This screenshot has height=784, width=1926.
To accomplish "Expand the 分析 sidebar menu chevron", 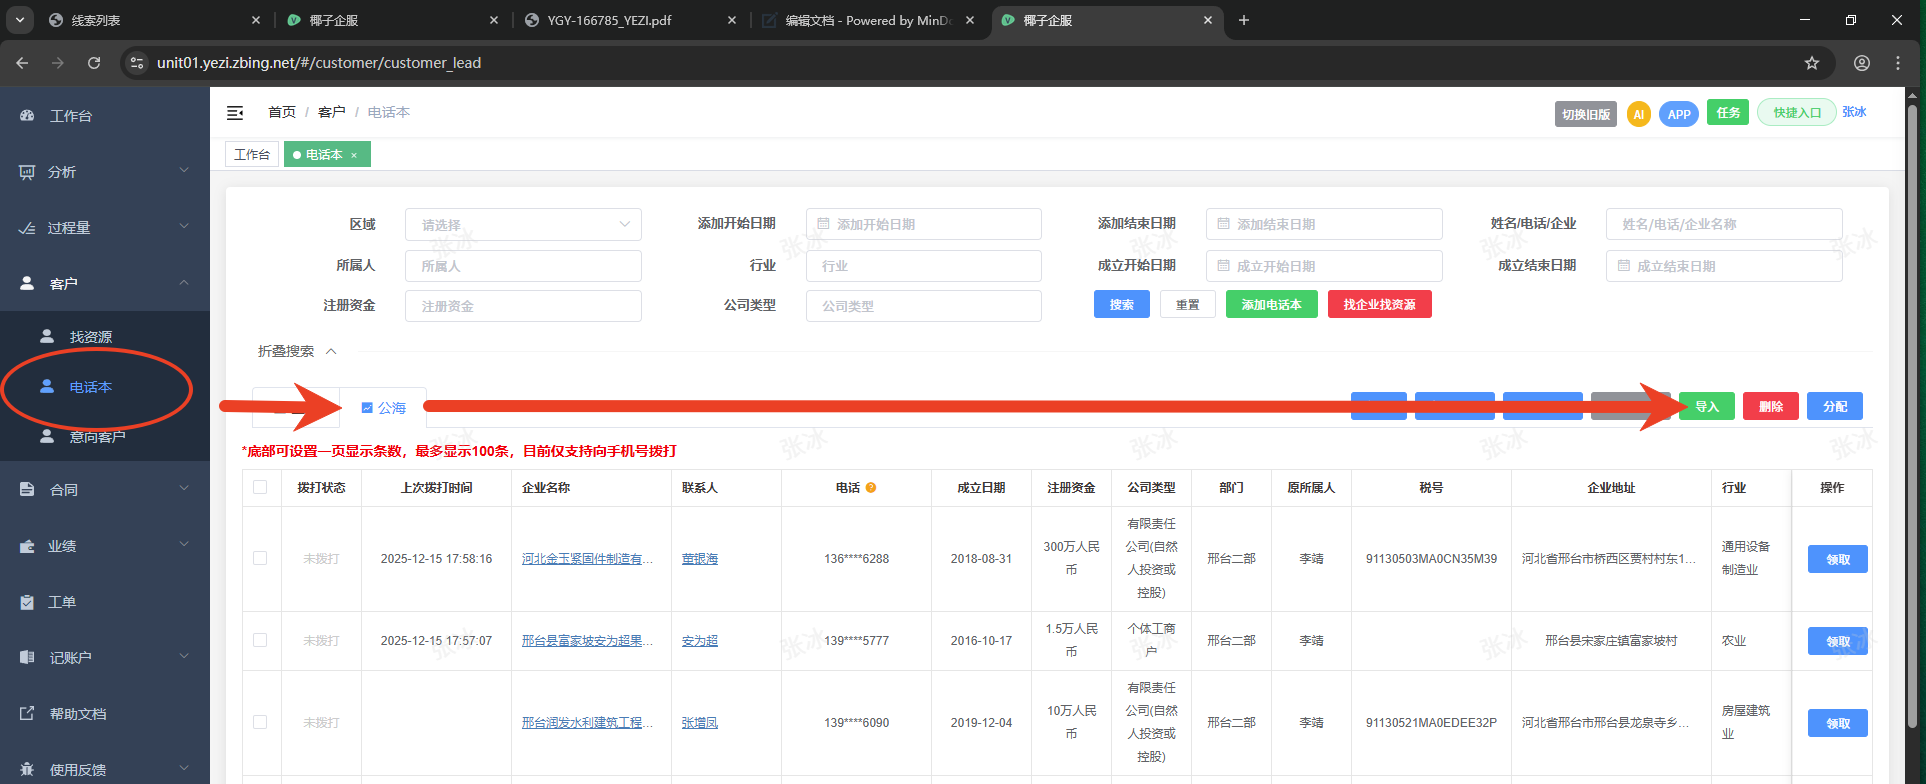I will tap(184, 171).
